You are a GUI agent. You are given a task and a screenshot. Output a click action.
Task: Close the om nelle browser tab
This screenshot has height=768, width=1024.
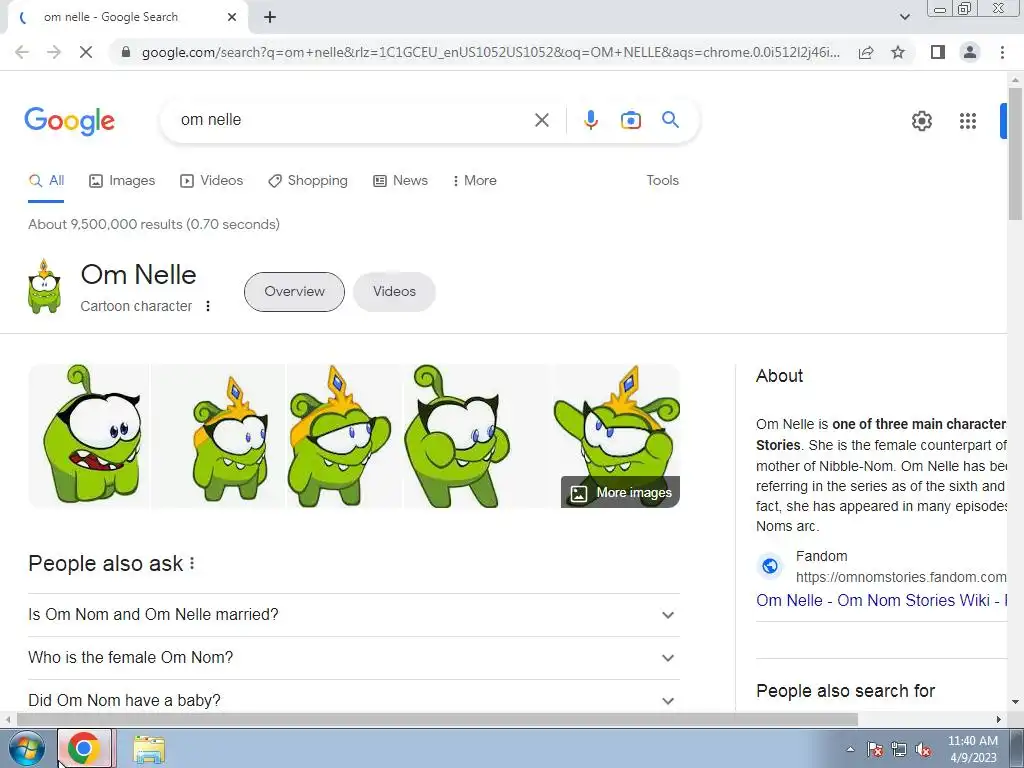(232, 17)
